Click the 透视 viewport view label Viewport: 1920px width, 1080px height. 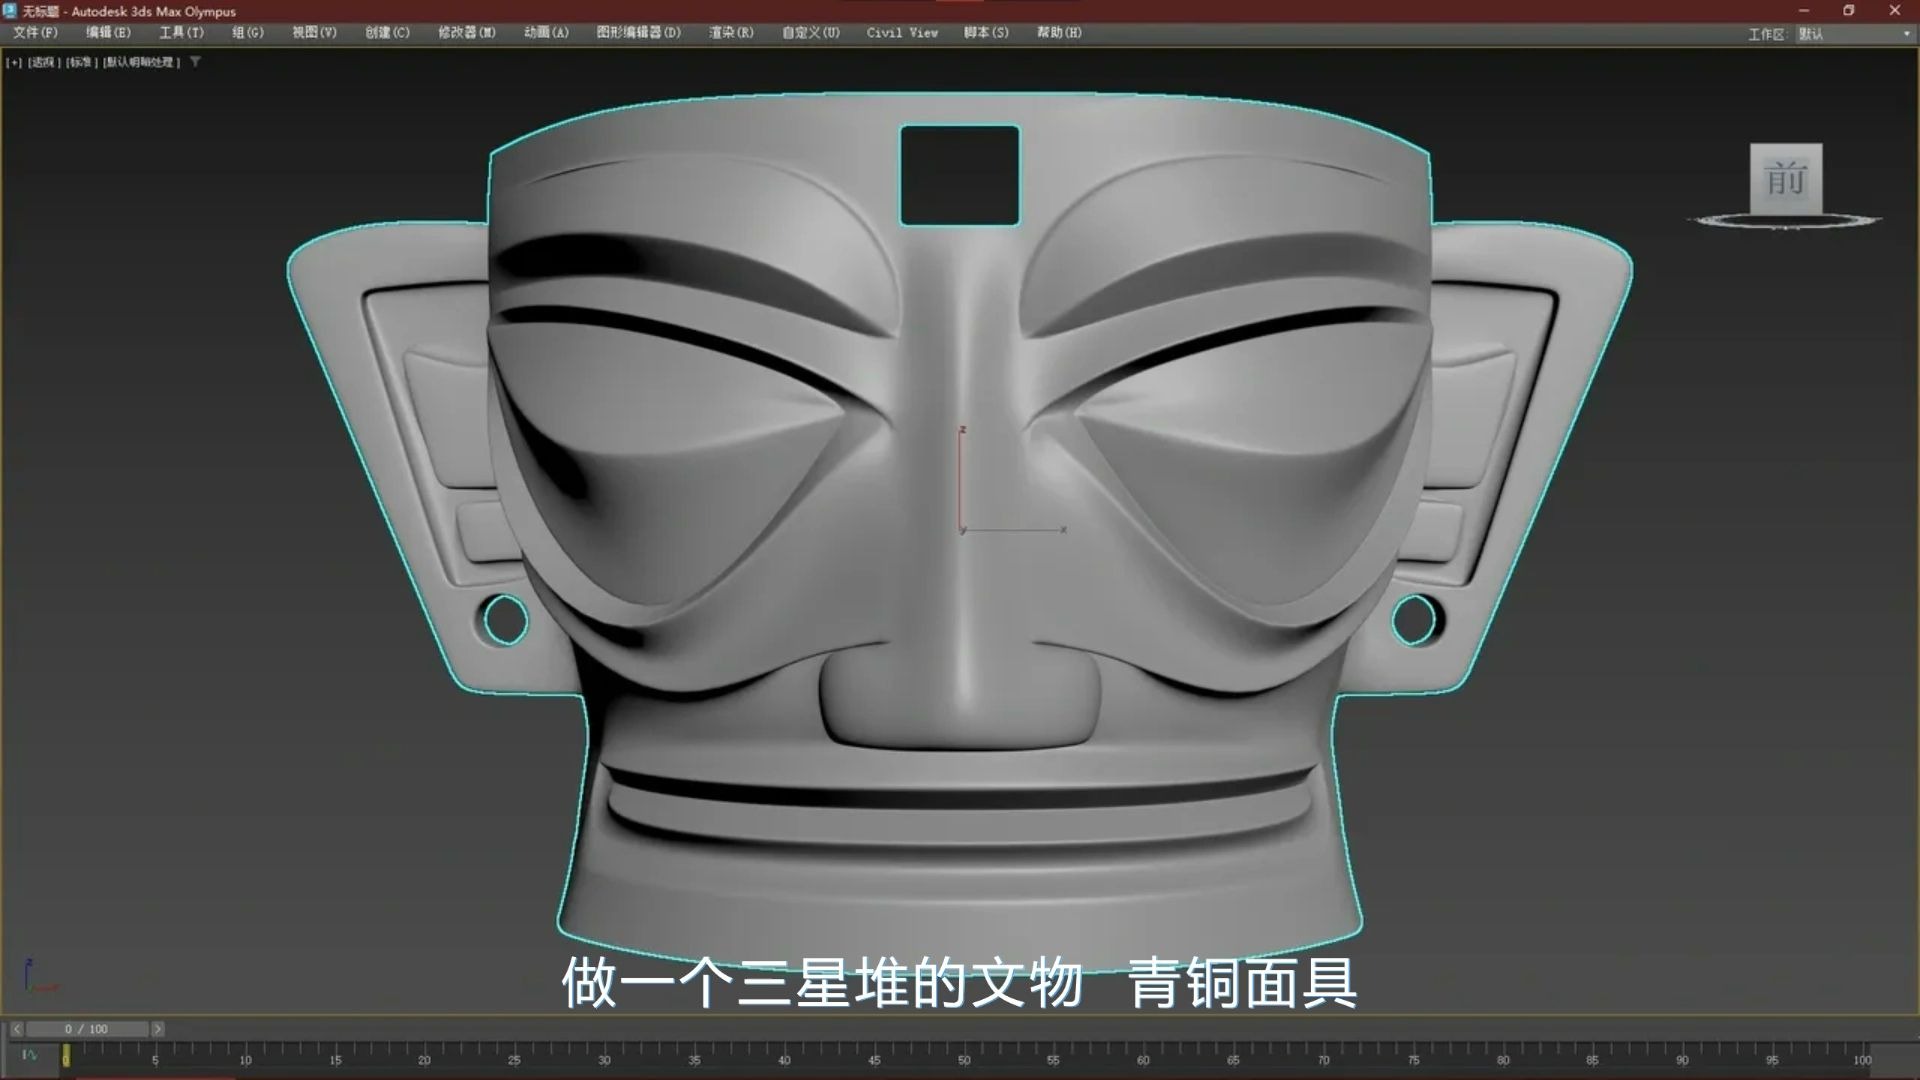click(44, 62)
